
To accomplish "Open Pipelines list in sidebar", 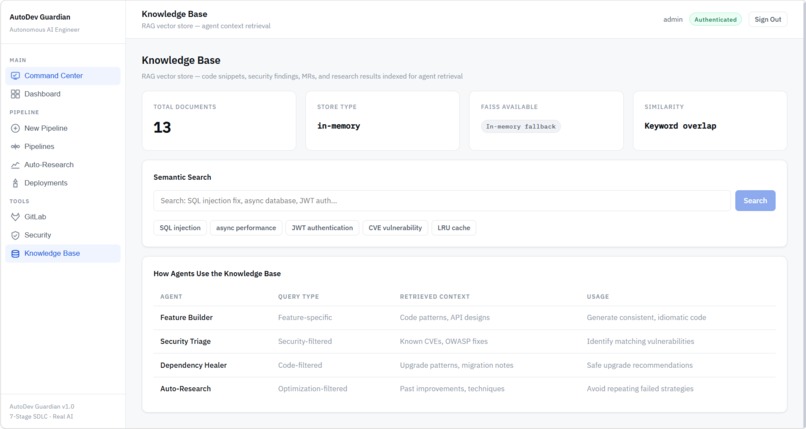I will (63, 146).
